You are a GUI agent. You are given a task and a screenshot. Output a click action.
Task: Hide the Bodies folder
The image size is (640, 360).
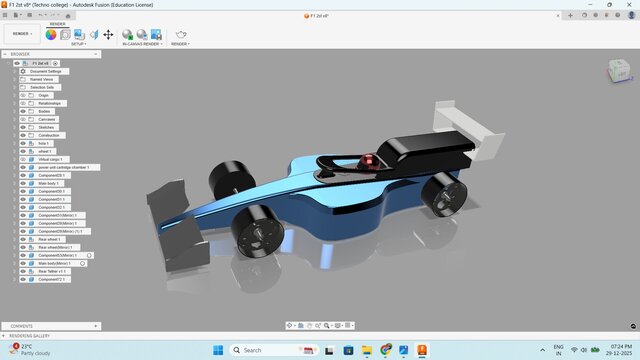tap(23, 111)
